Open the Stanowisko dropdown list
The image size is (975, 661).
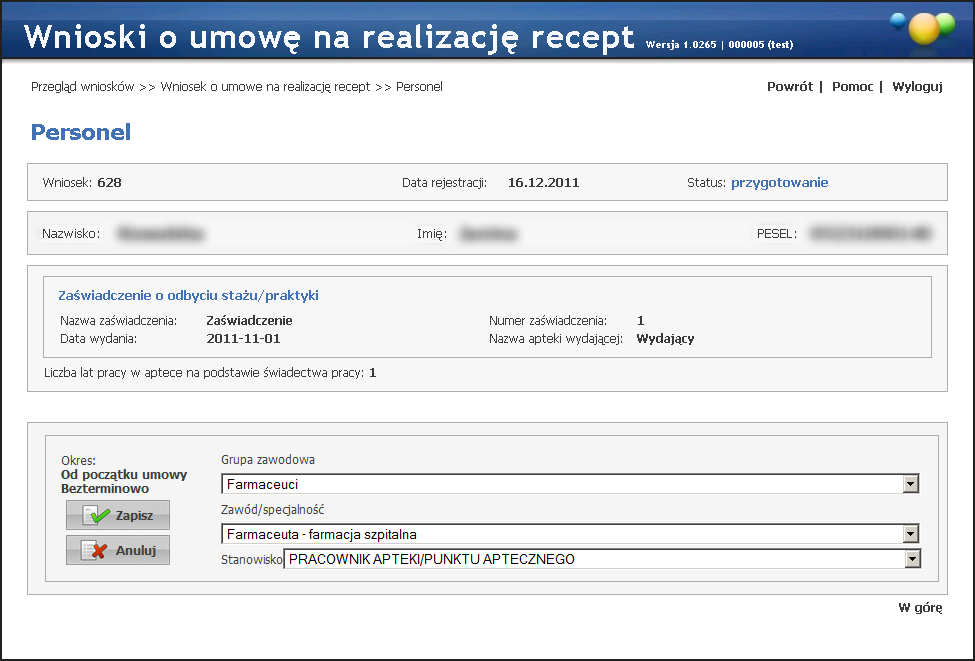pos(910,559)
